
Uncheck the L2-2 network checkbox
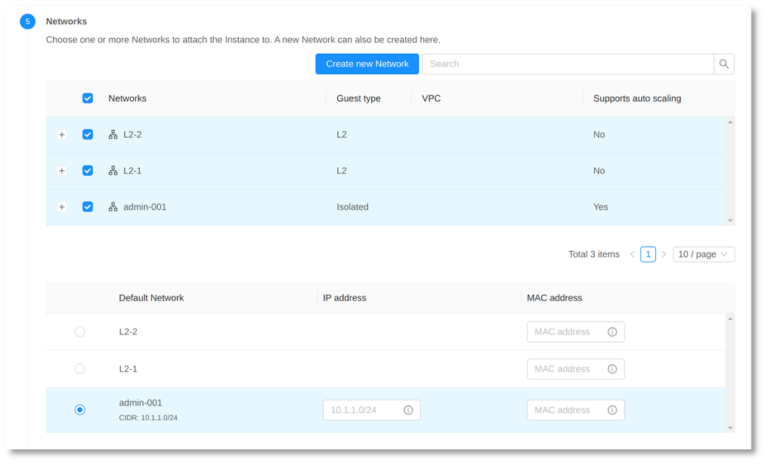click(88, 134)
